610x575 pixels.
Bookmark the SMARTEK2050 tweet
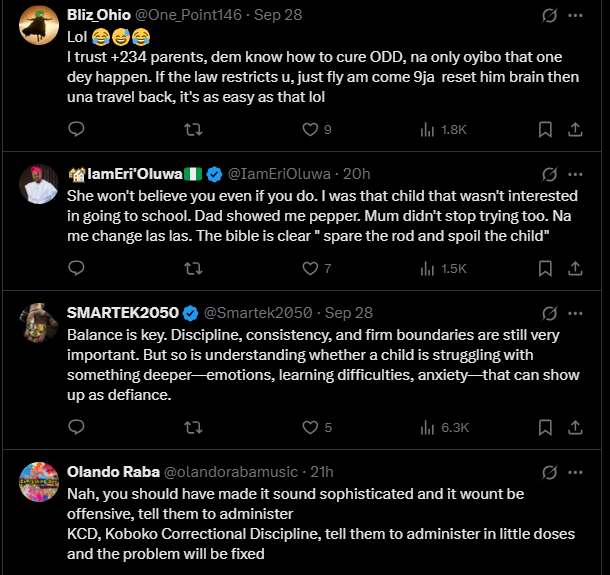(x=546, y=427)
